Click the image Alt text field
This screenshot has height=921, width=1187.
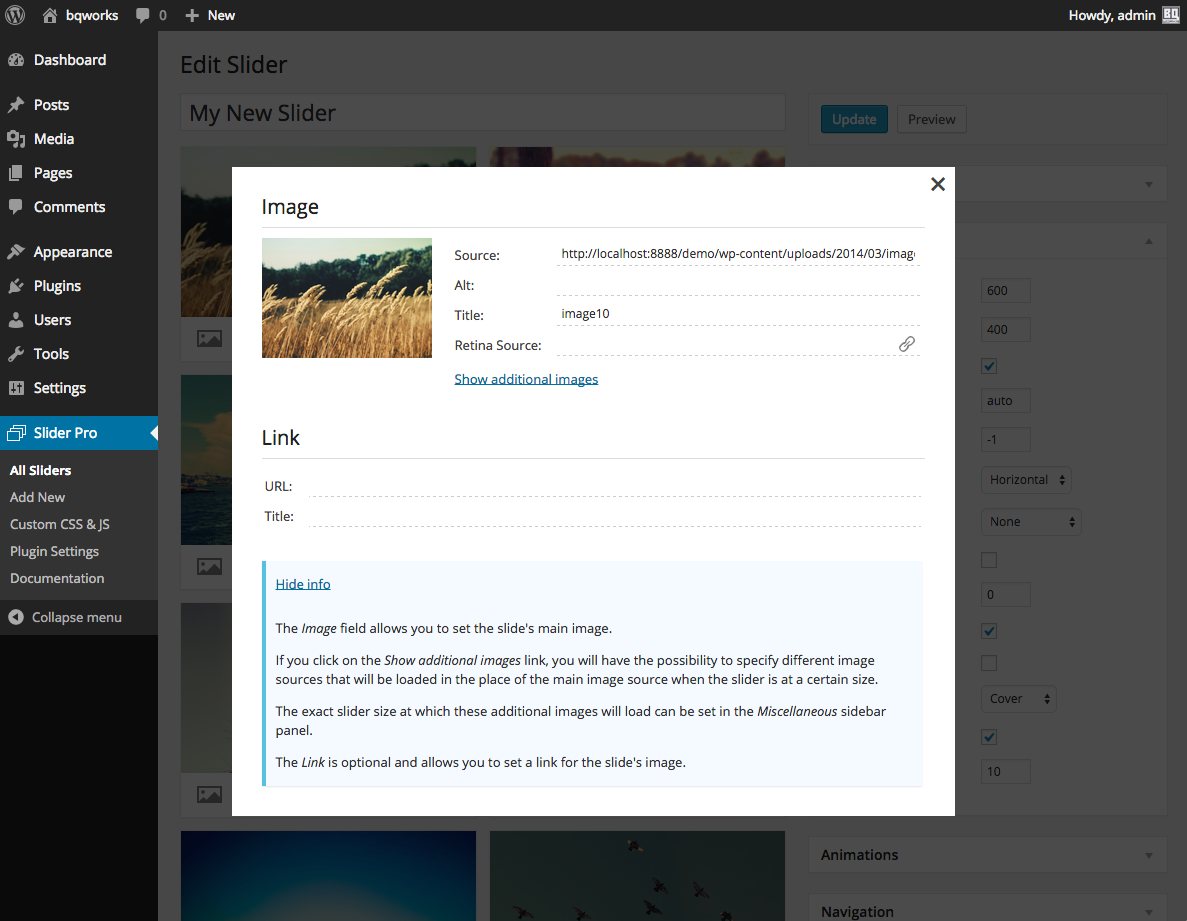pyautogui.click(x=738, y=284)
